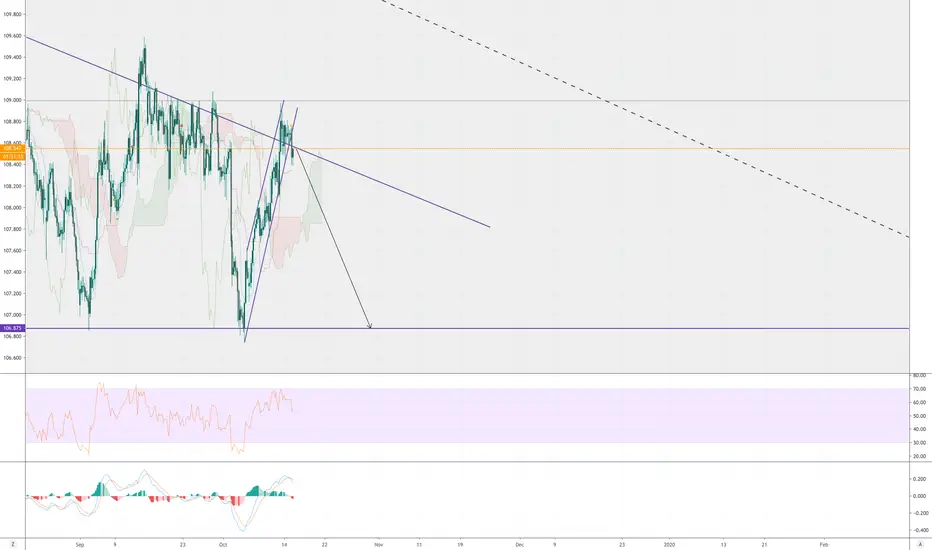
Task: Click the 30.00 level on the RSI scale
Action: click(x=920, y=443)
